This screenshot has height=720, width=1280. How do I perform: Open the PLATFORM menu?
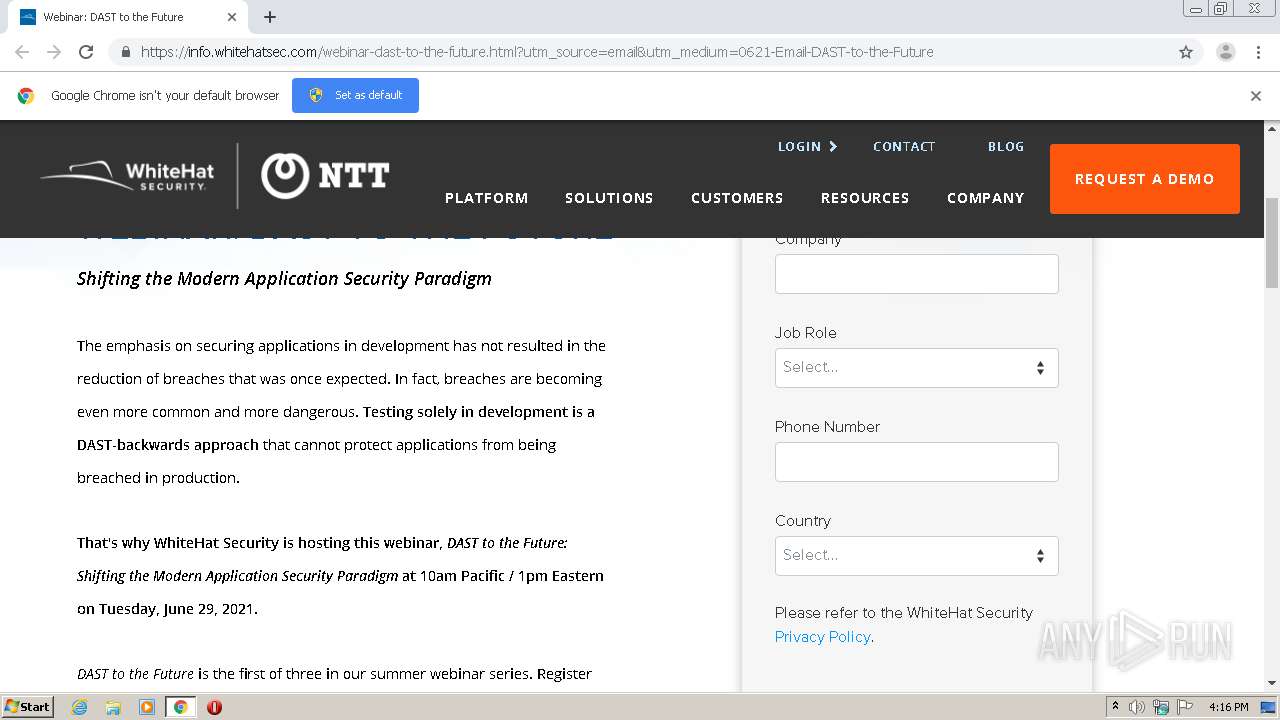tap(487, 198)
